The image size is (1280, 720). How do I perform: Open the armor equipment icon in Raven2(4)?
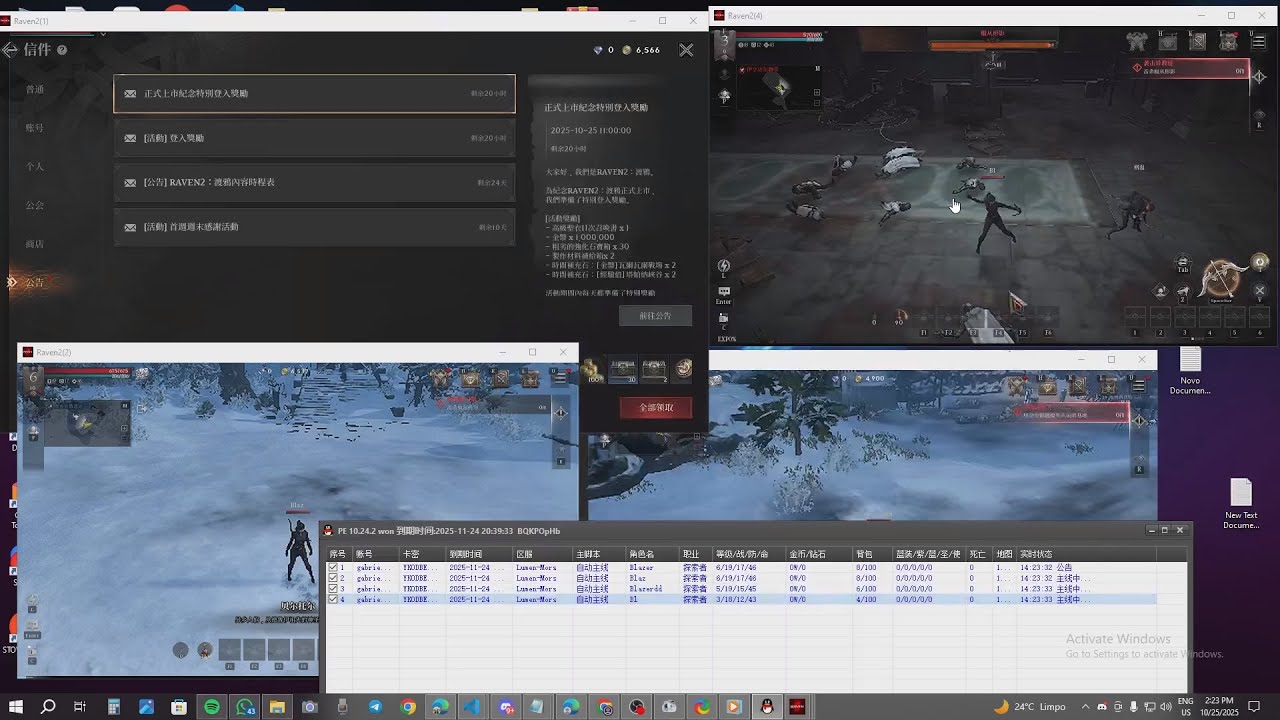coord(1137,41)
